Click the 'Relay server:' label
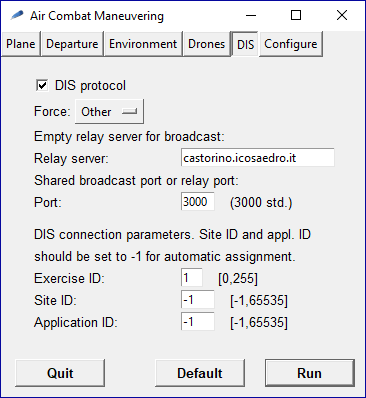The width and height of the screenshot is (366, 398). coord(71,158)
